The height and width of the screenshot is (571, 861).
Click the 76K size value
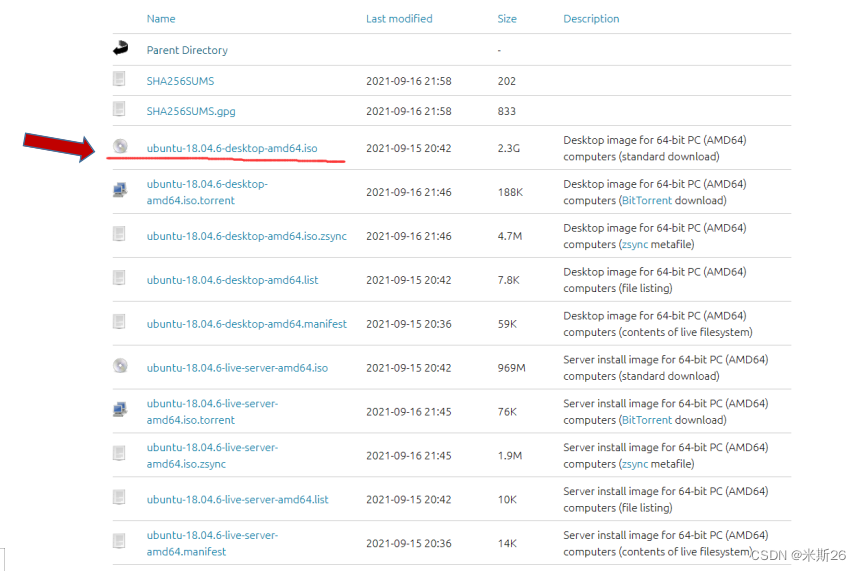coord(507,412)
